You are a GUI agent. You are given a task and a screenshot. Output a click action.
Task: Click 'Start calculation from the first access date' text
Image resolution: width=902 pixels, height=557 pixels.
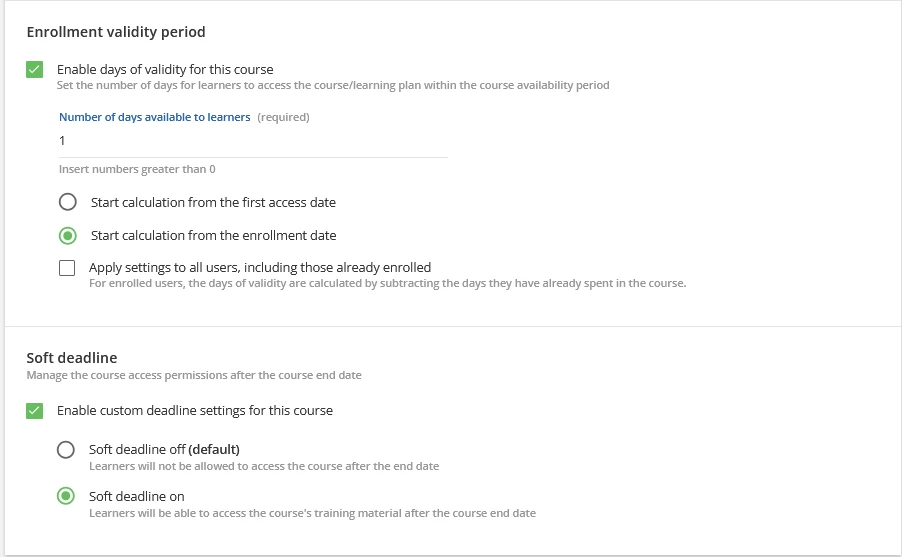pos(213,202)
